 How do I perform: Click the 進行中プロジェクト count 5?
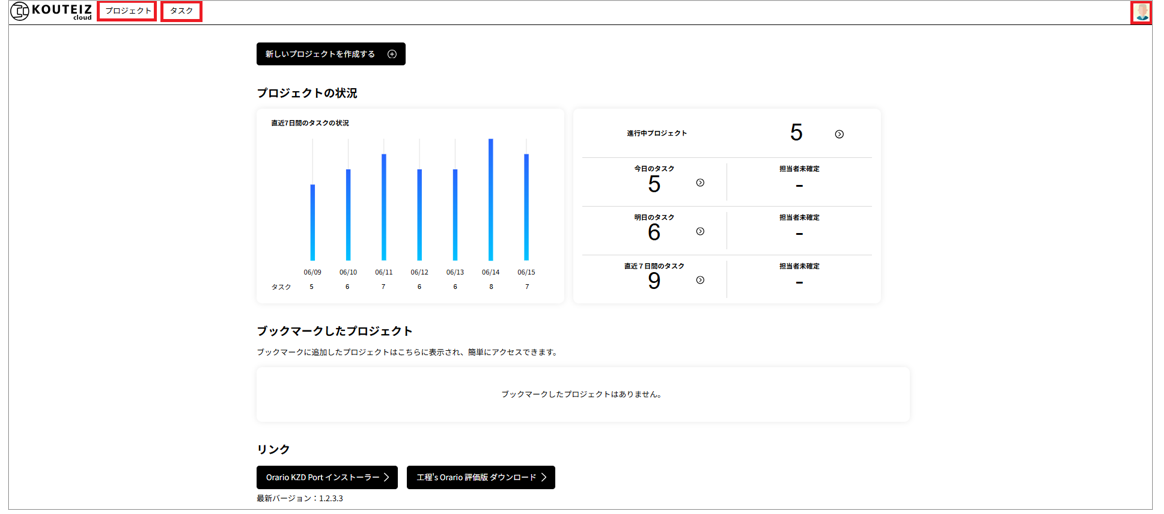click(x=797, y=133)
